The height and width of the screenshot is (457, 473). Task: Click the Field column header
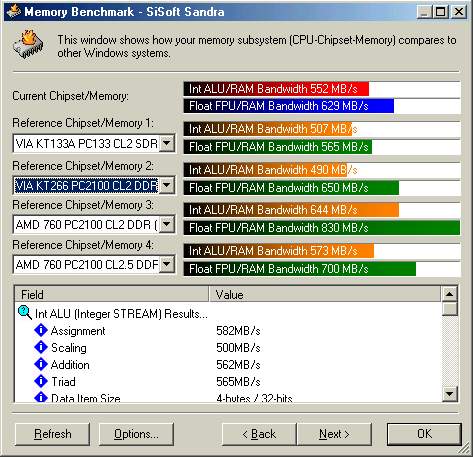(112, 294)
